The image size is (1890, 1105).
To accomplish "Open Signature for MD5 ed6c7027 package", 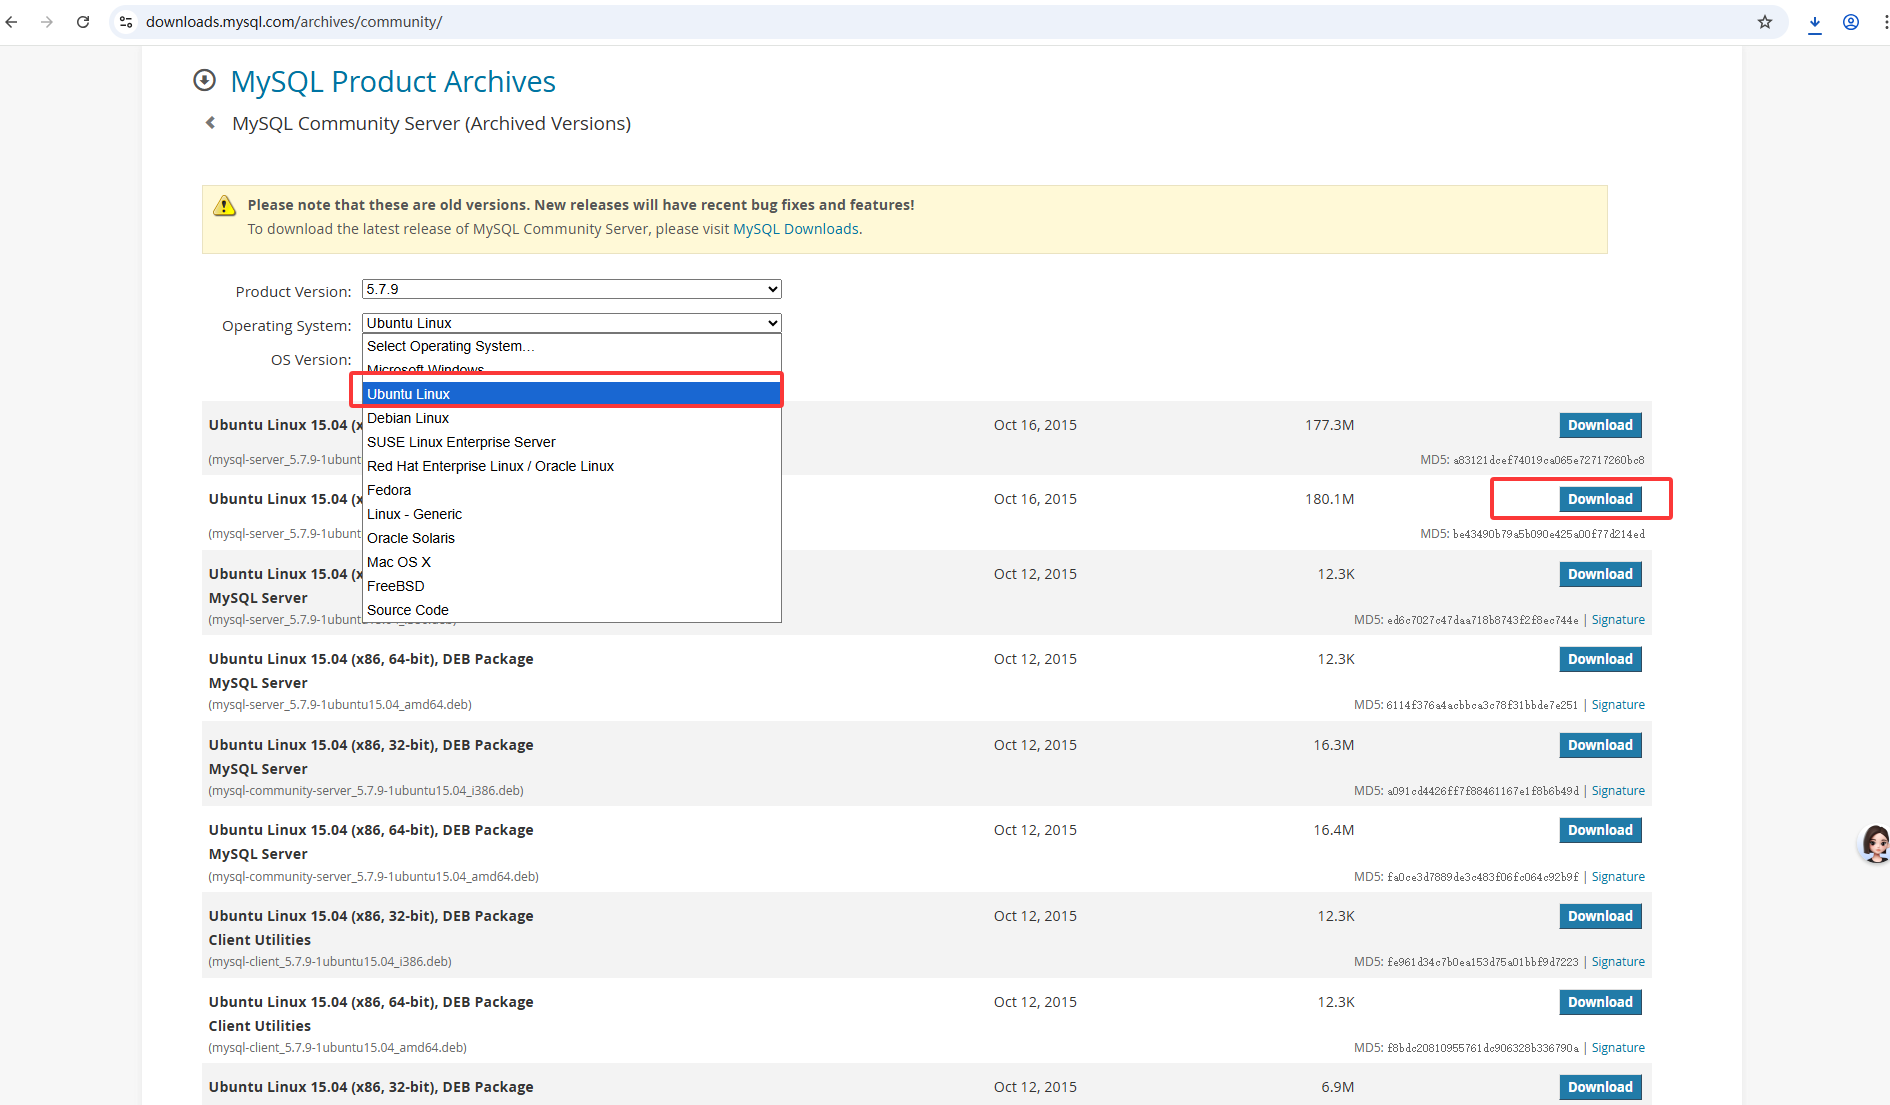I will click(x=1618, y=620).
